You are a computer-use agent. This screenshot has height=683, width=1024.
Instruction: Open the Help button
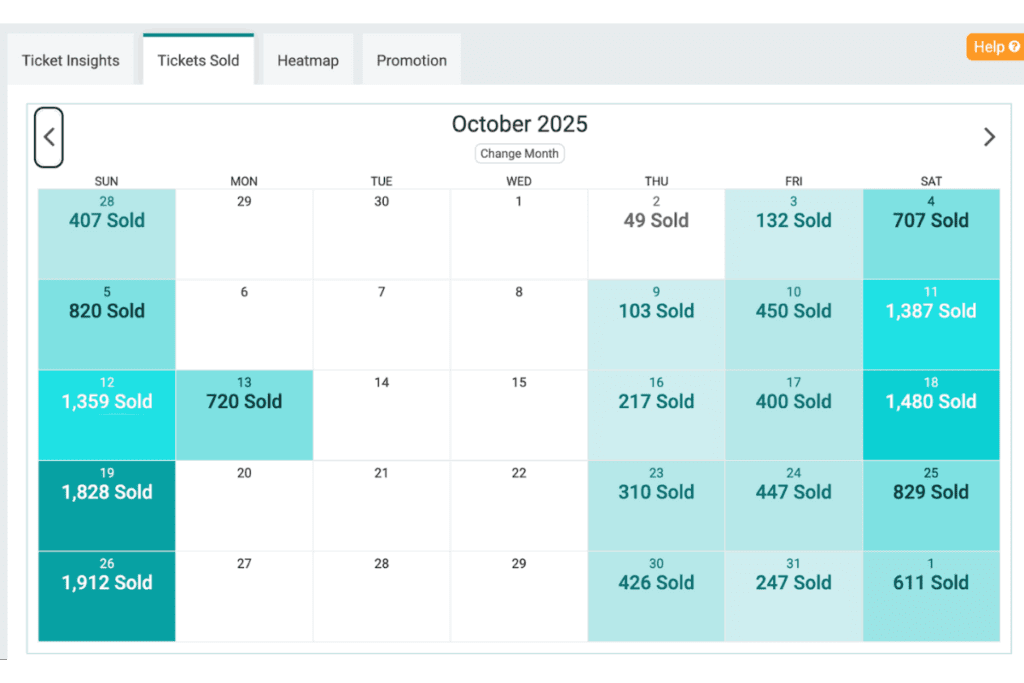994,47
